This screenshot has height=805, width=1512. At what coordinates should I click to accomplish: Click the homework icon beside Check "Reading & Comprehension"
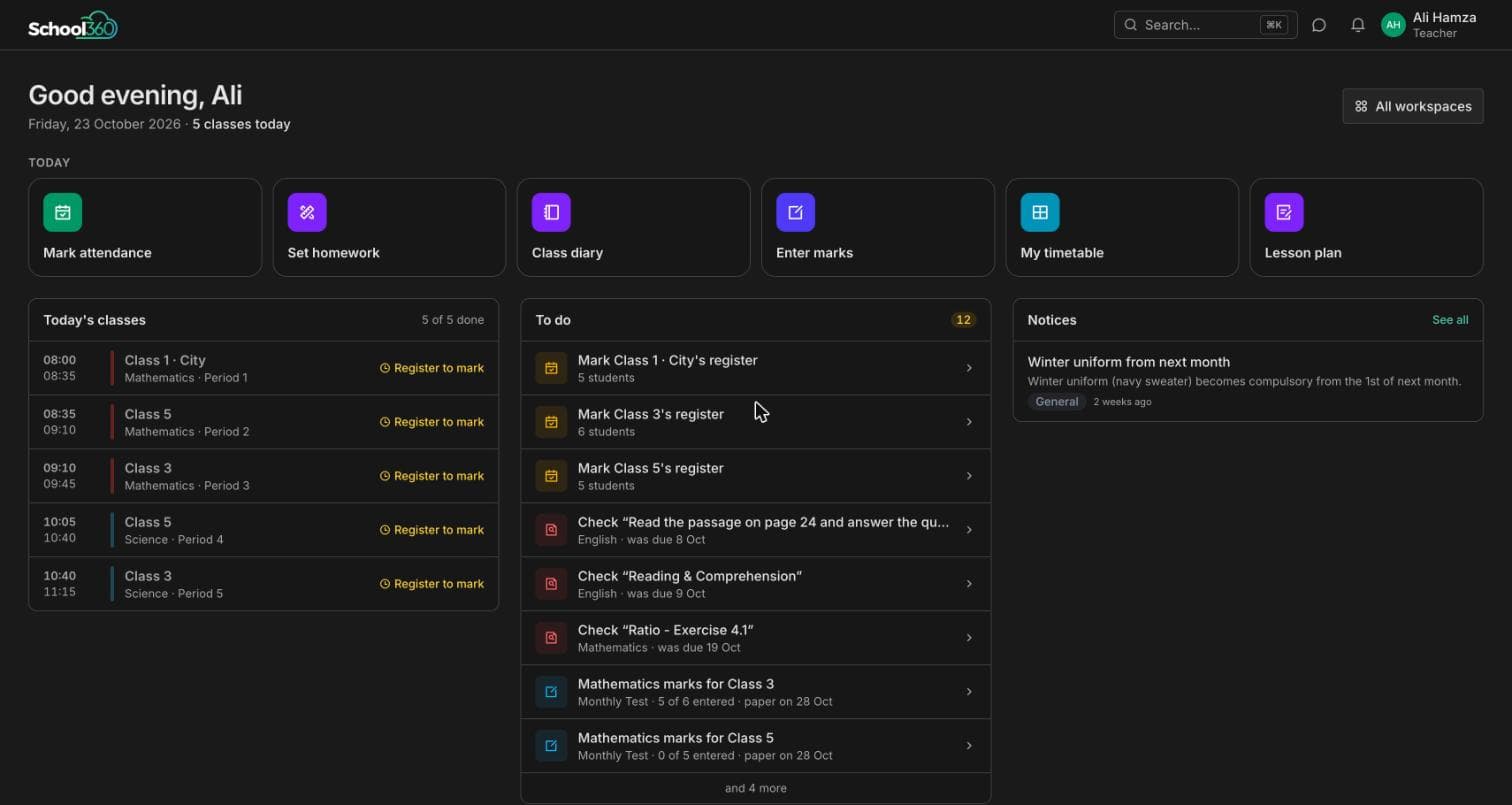pos(551,584)
